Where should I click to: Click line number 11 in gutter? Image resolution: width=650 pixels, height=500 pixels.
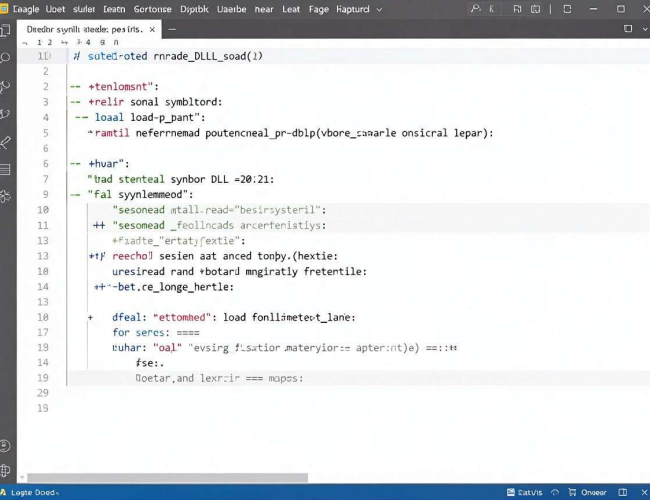coord(43,225)
